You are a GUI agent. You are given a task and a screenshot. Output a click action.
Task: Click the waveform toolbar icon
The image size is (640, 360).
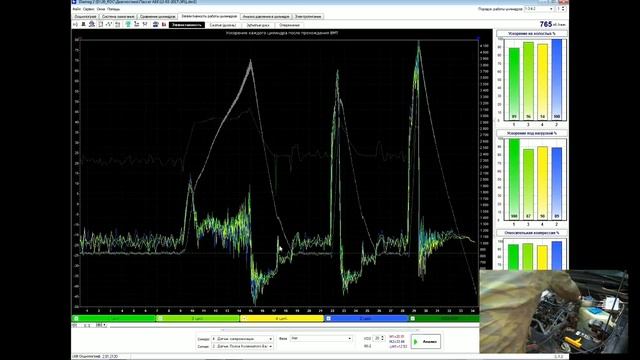tap(109, 25)
